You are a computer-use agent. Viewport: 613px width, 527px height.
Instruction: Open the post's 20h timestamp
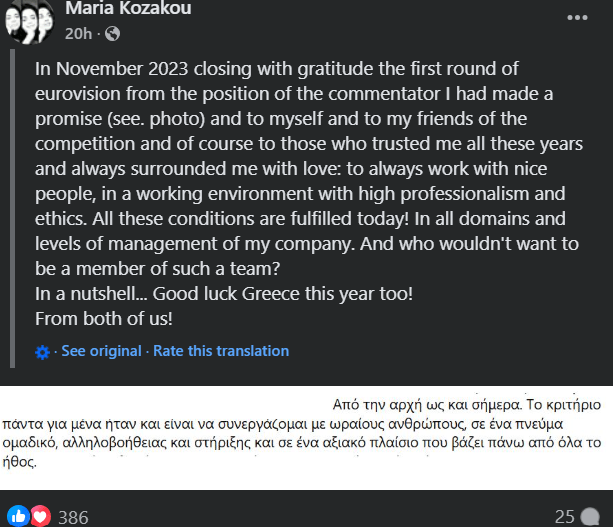78,34
